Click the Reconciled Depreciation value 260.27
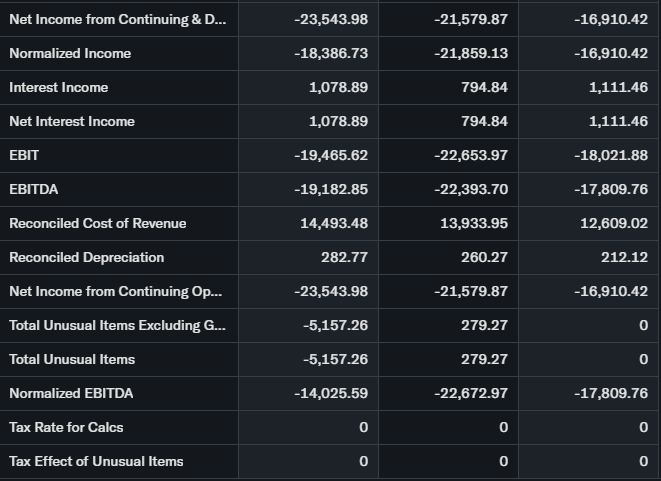The height and width of the screenshot is (481, 661). point(484,257)
